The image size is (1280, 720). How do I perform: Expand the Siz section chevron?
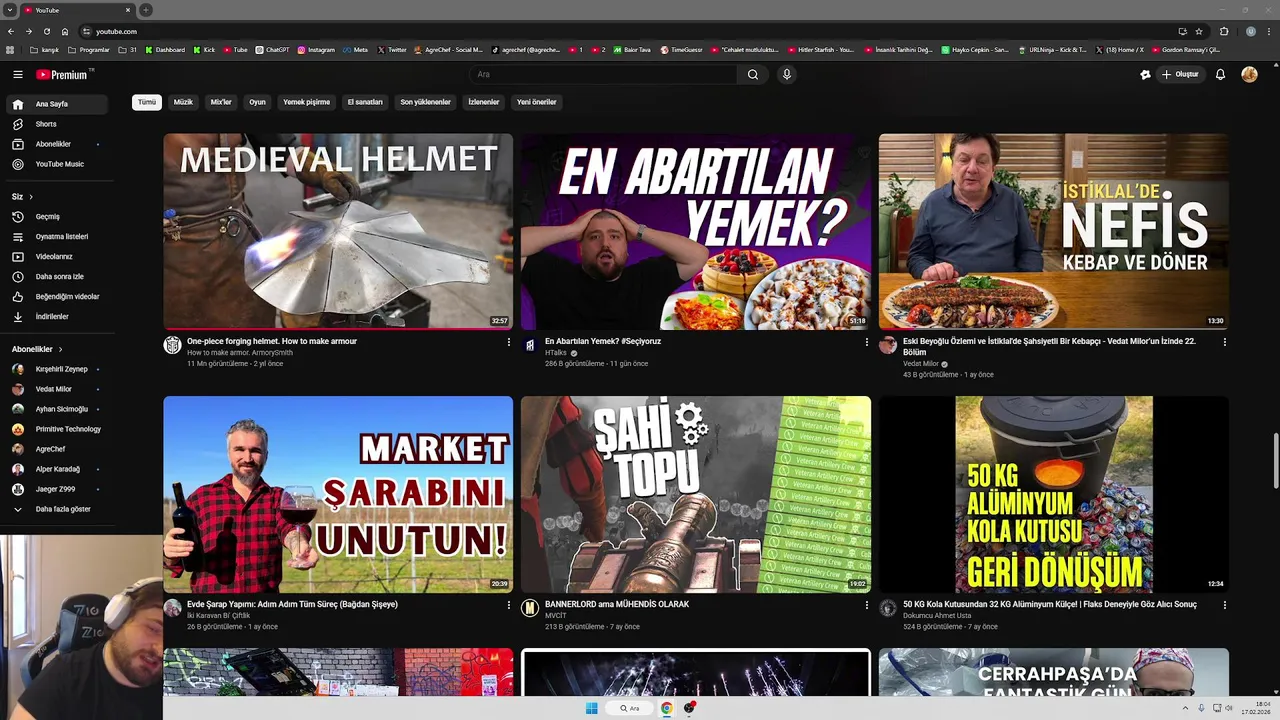click(x=31, y=197)
